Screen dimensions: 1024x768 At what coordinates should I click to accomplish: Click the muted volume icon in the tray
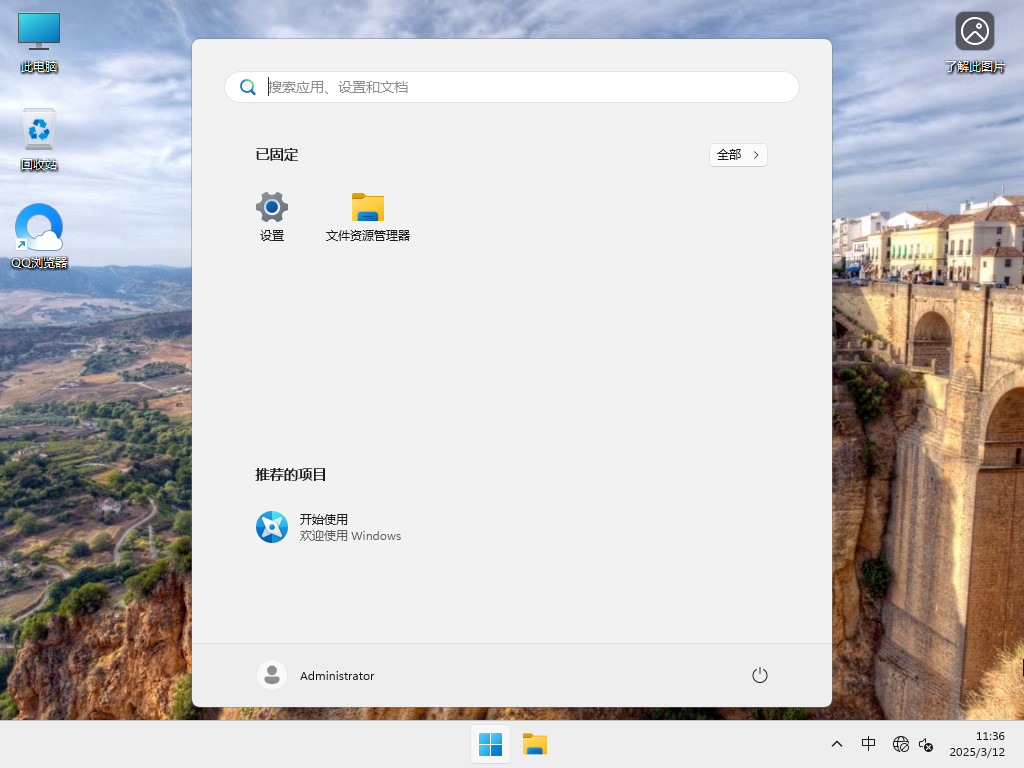pos(926,744)
